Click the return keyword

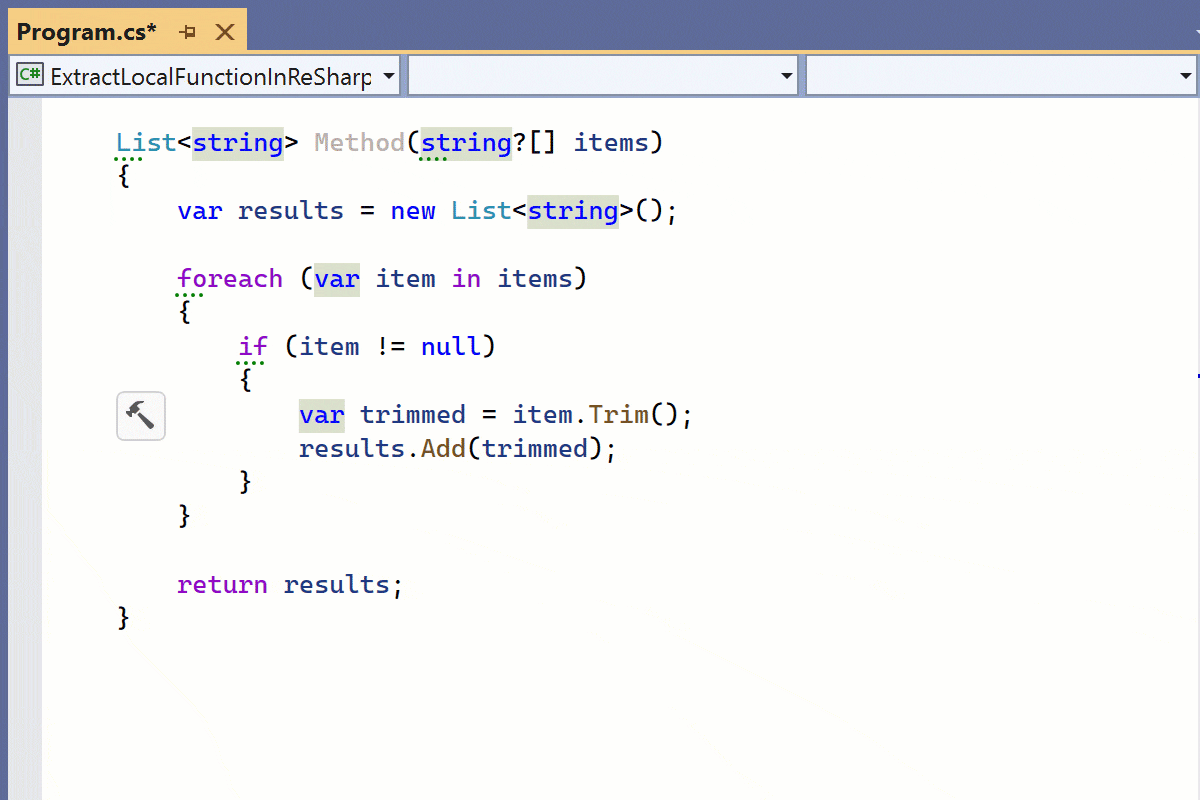[222, 585]
